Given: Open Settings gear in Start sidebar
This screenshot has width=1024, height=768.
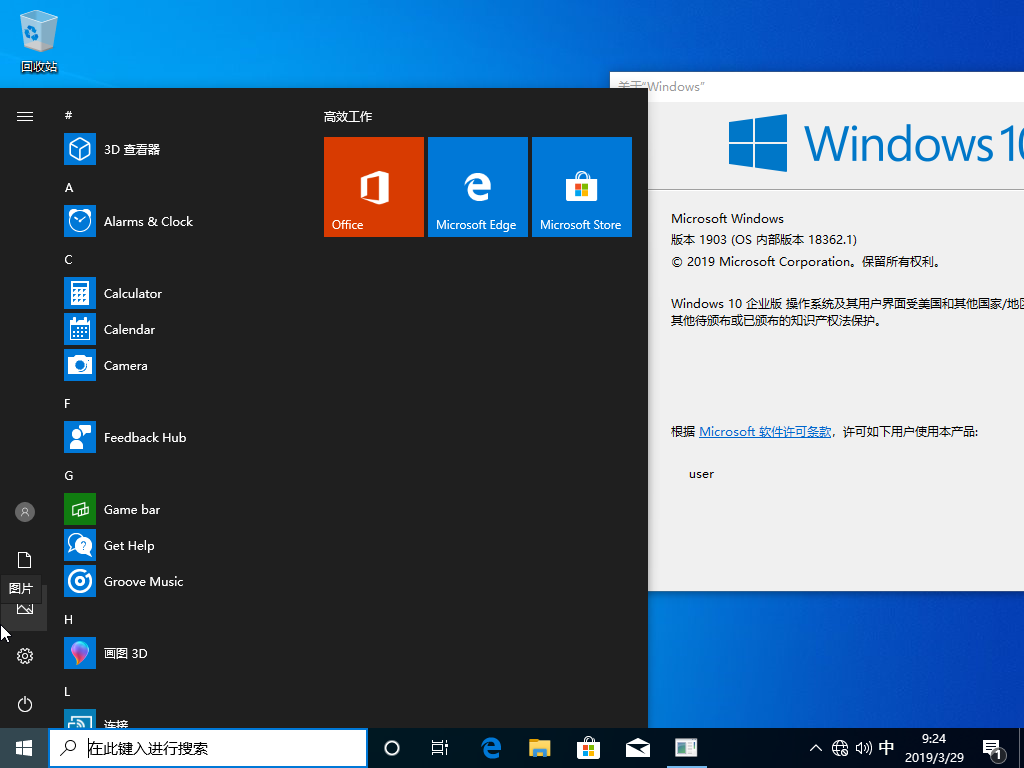Looking at the screenshot, I should pos(25,656).
